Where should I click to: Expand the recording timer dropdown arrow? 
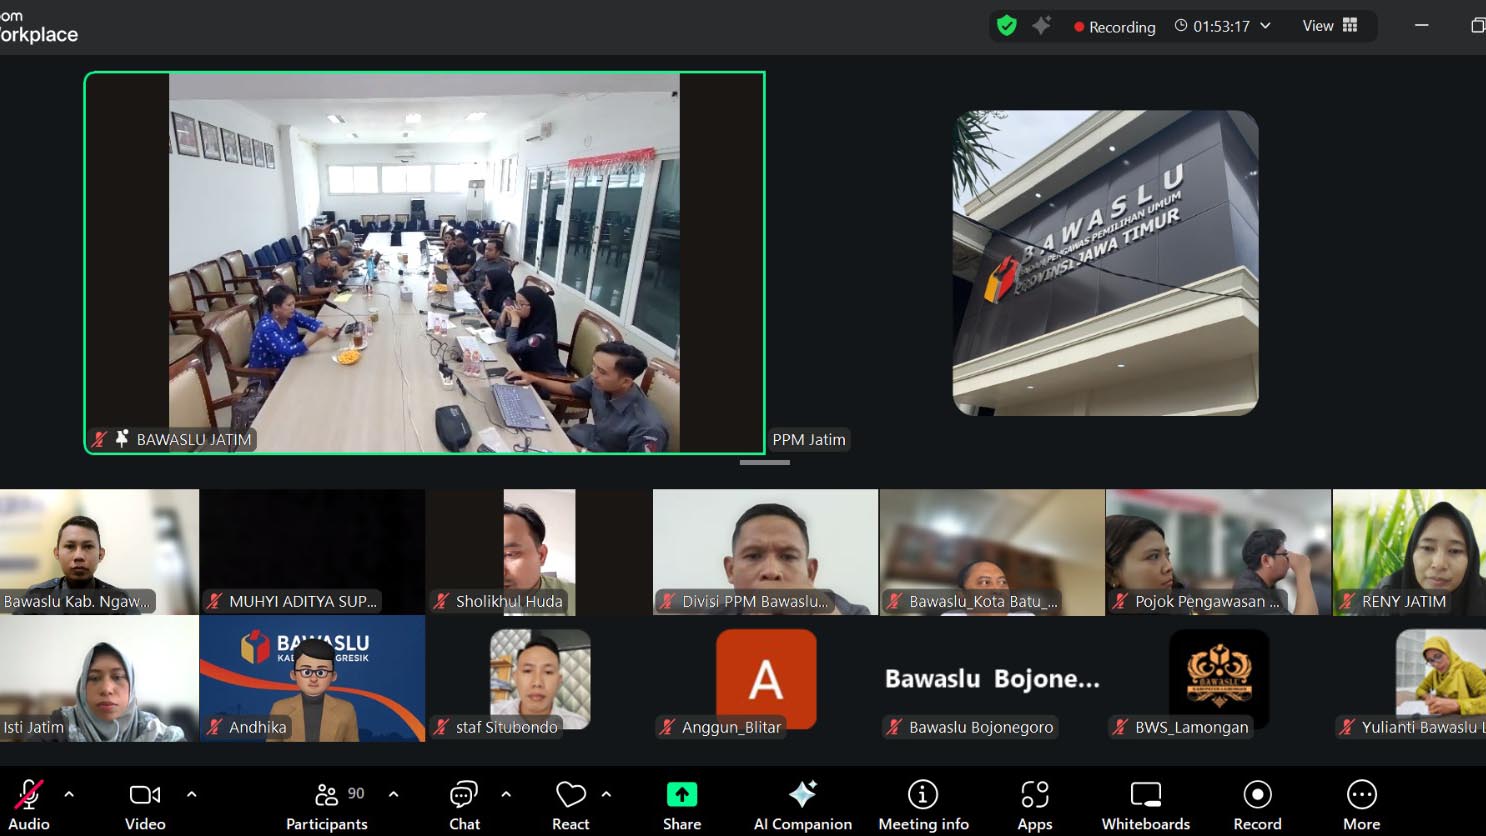point(1265,26)
